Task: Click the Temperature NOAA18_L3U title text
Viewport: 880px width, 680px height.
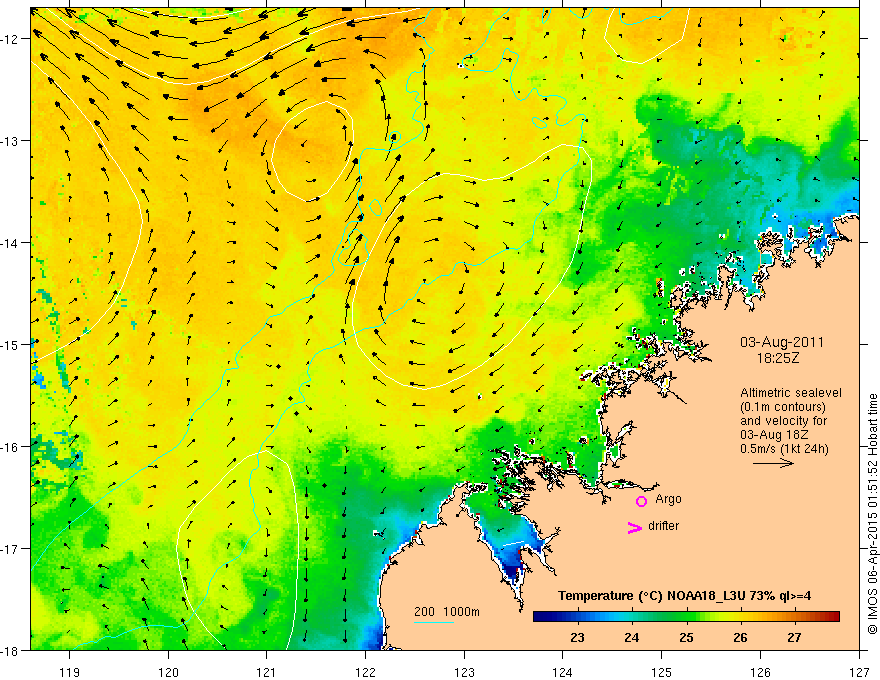Action: (x=684, y=596)
